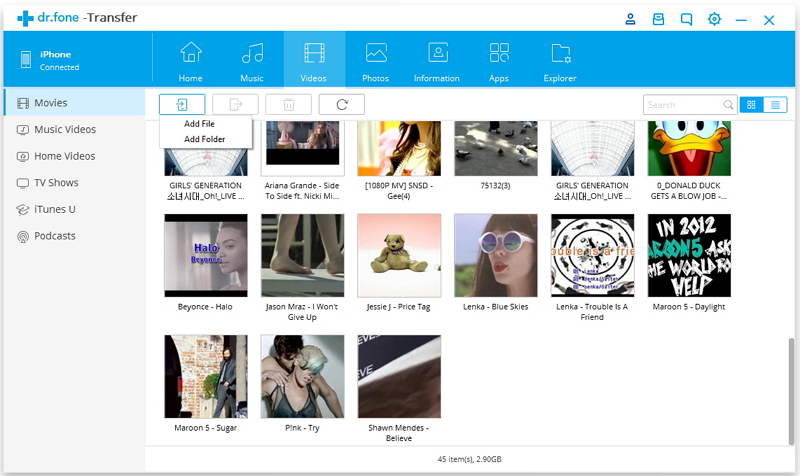Click the Export toolbar button
The height and width of the screenshot is (476, 800).
point(235,105)
